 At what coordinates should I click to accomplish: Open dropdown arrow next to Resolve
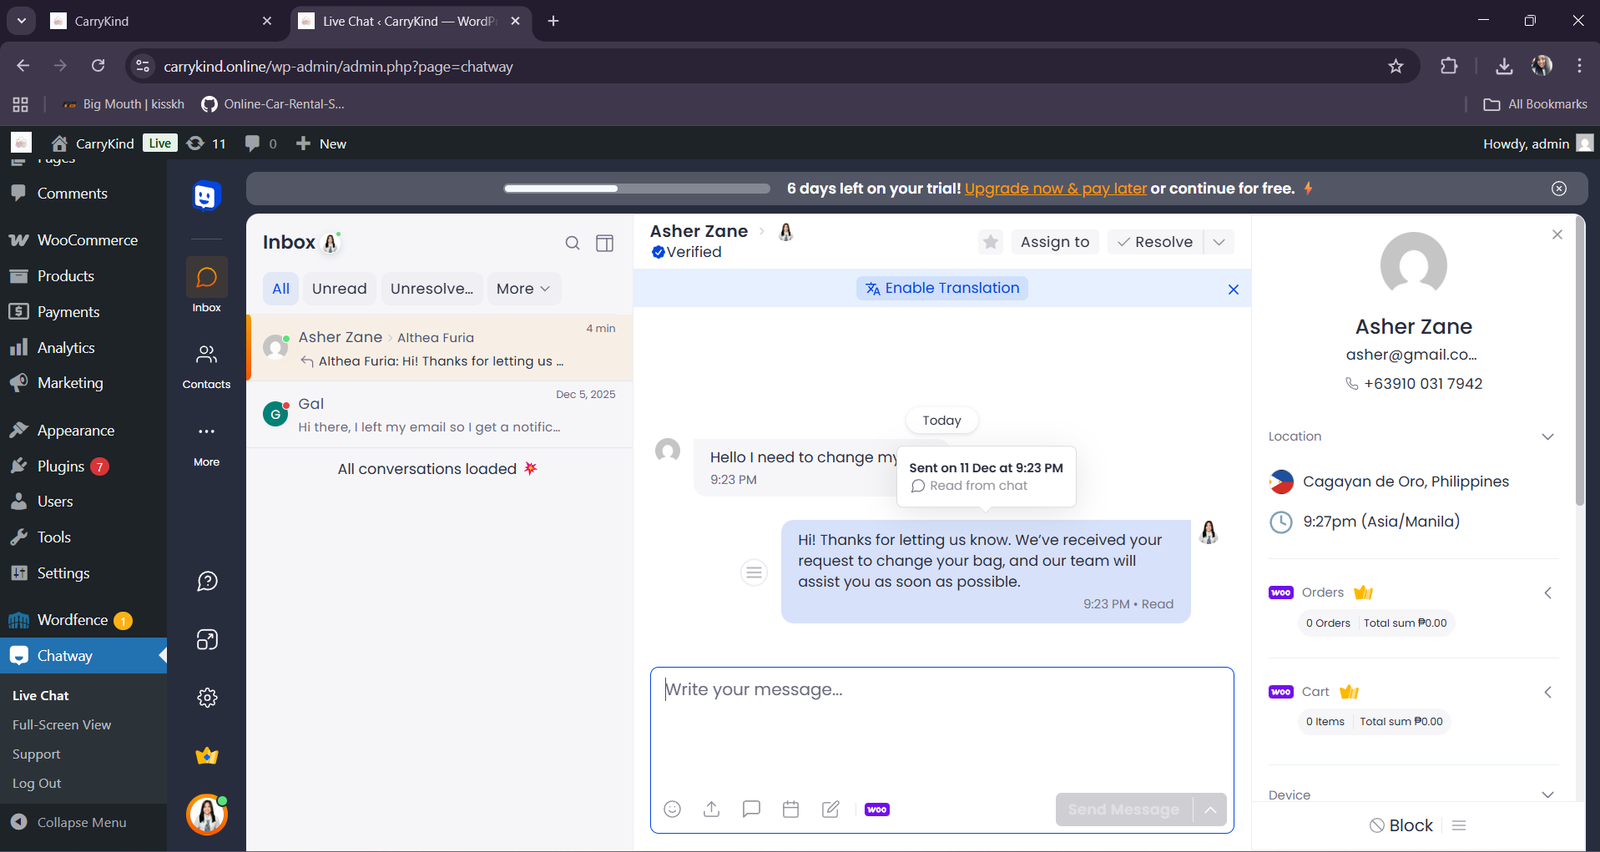[1219, 242]
